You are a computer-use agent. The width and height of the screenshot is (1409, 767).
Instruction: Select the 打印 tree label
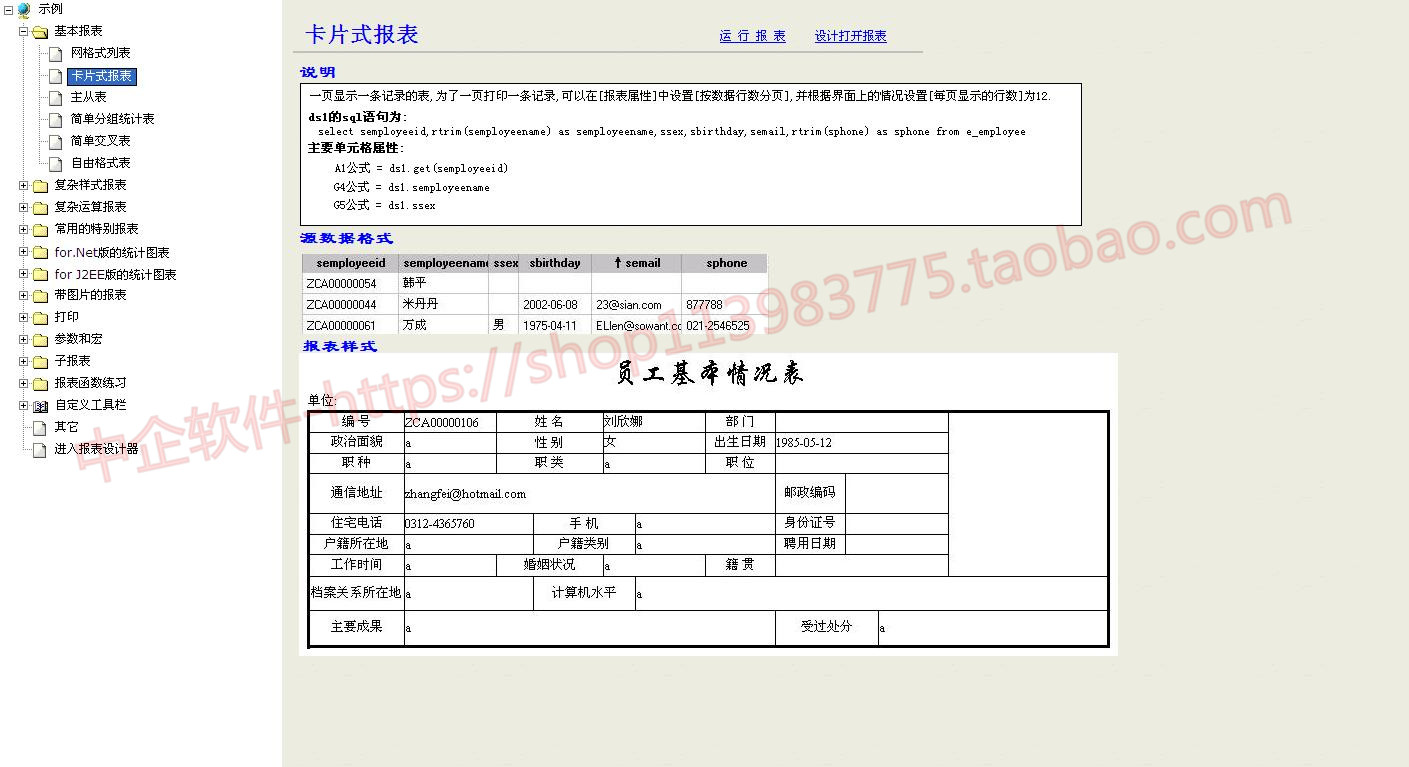pyautogui.click(x=66, y=317)
